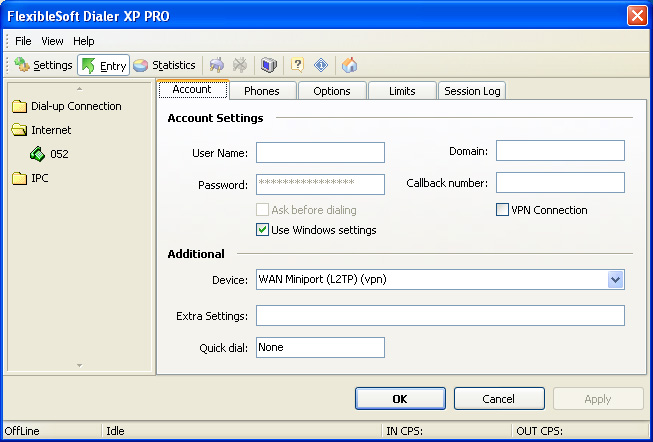Open the Settings toolbar section

(43, 65)
